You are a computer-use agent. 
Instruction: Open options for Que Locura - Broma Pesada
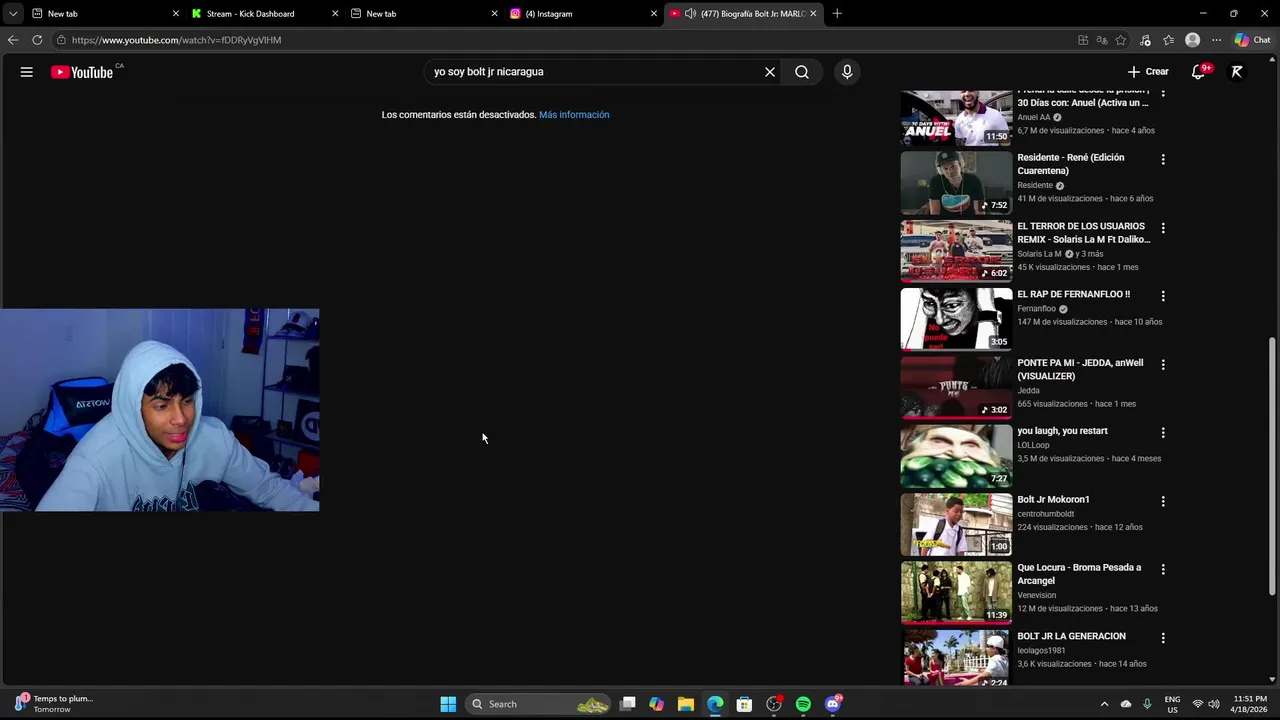[x=1163, y=569]
